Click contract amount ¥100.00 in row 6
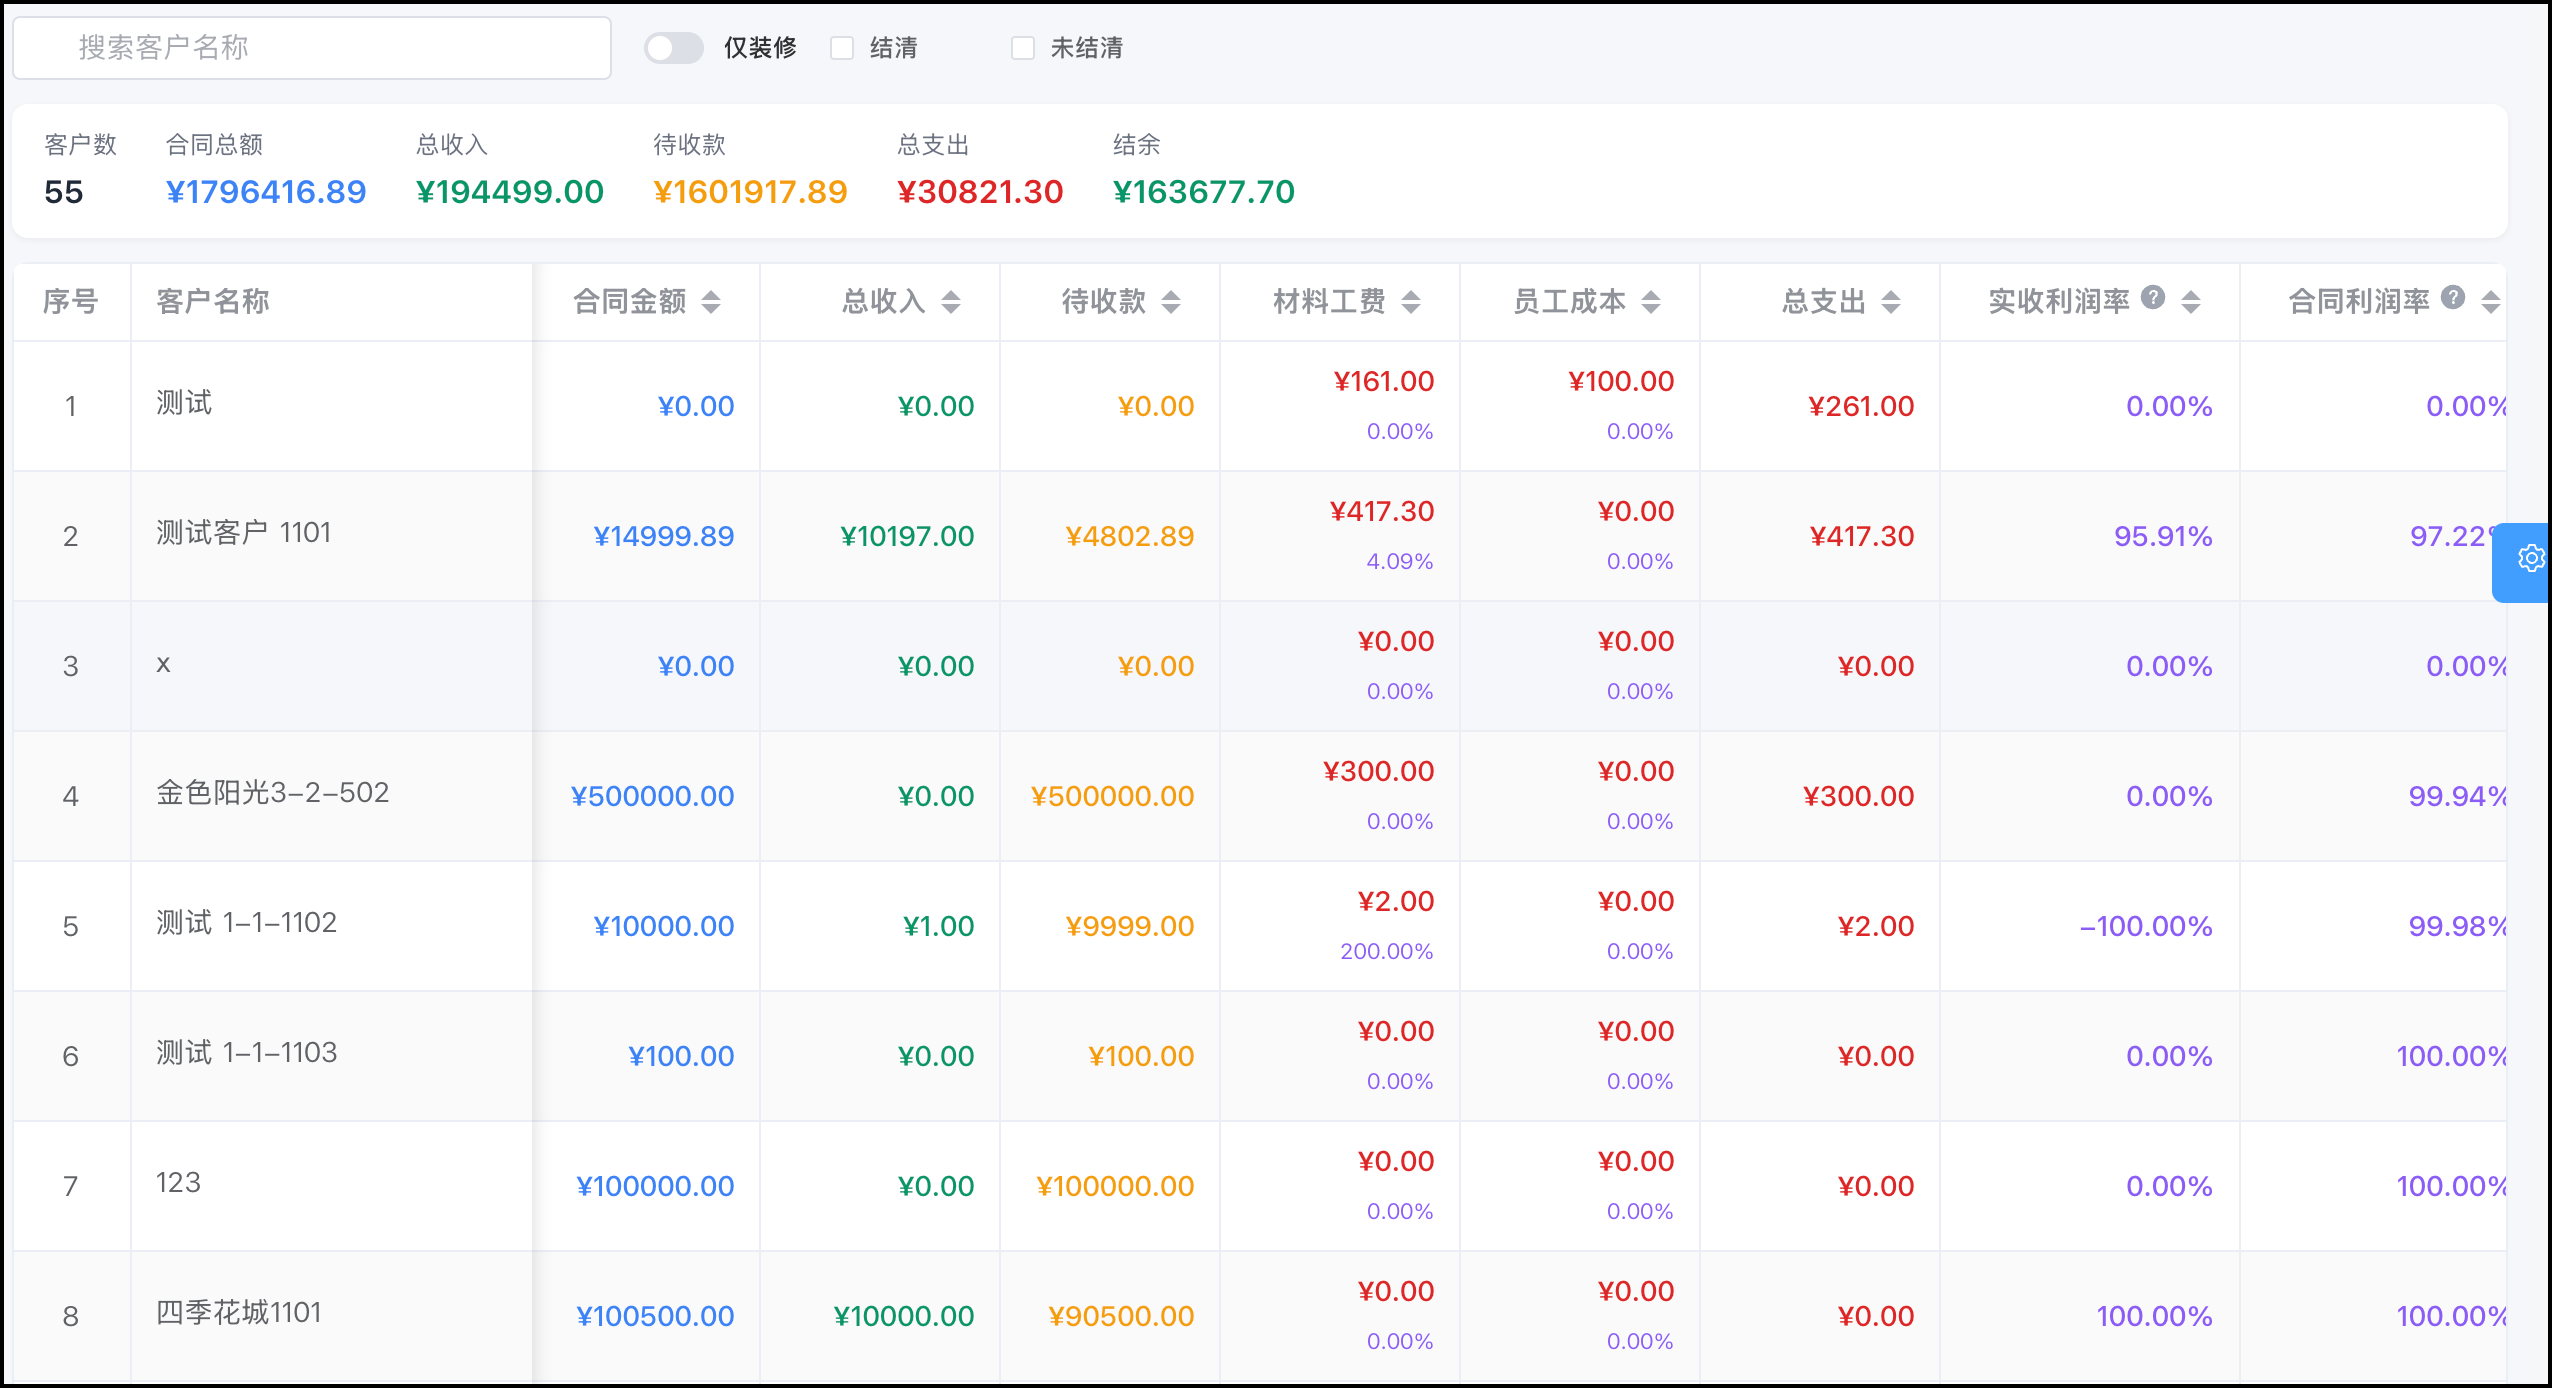 click(681, 1057)
